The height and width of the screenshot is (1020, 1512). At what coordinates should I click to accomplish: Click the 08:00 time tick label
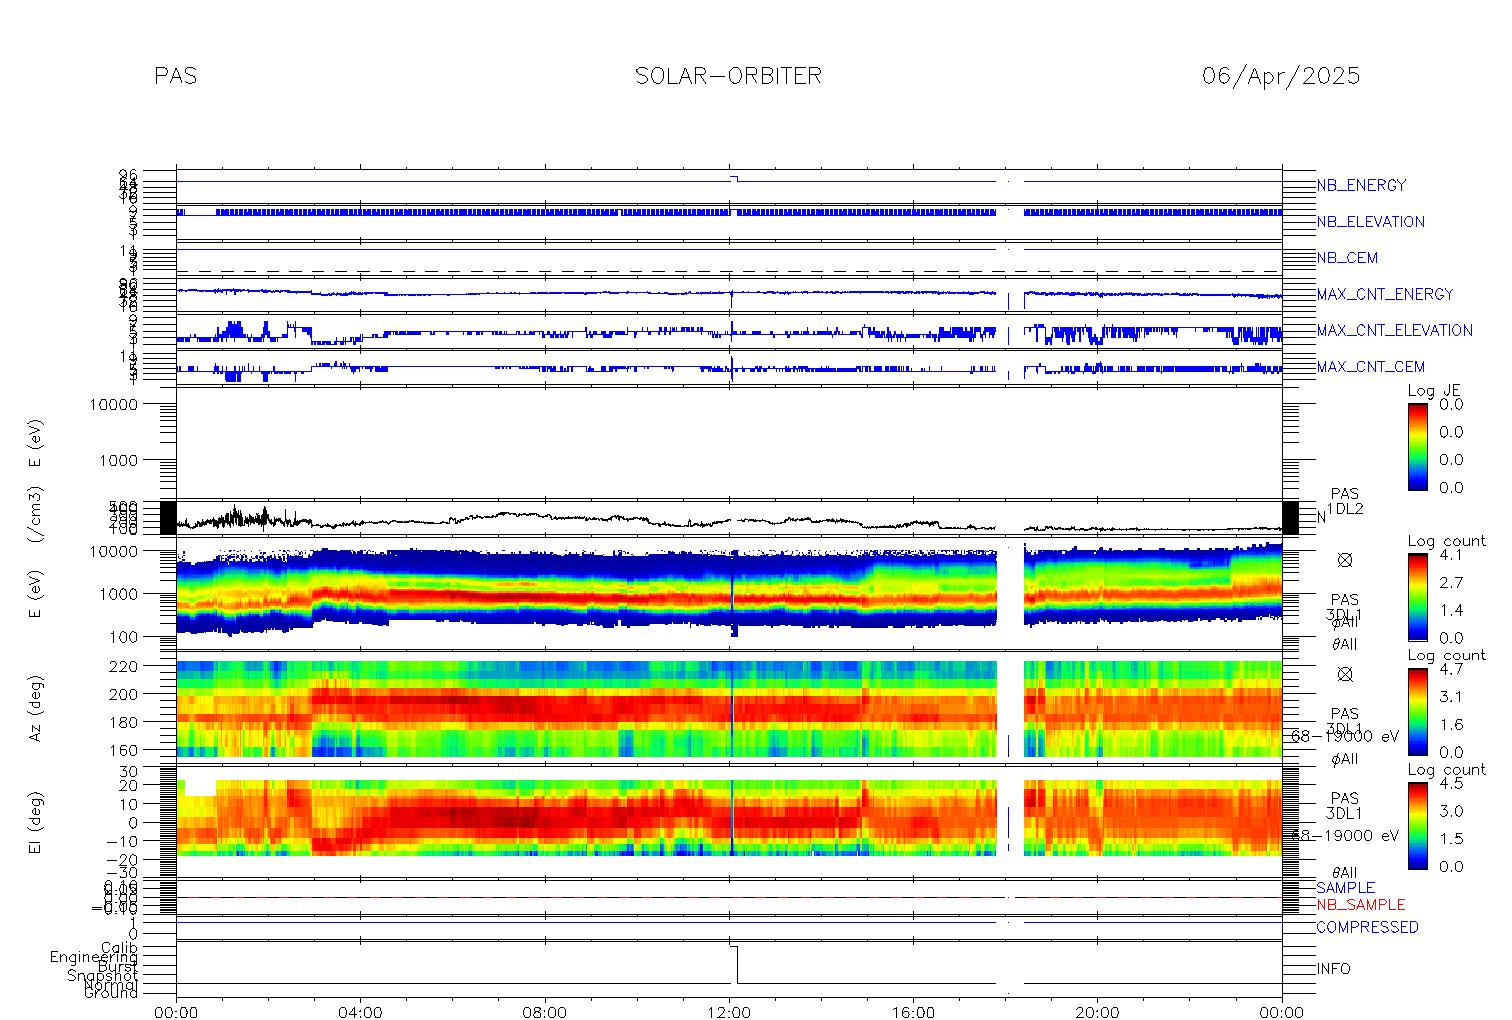pos(545,1012)
